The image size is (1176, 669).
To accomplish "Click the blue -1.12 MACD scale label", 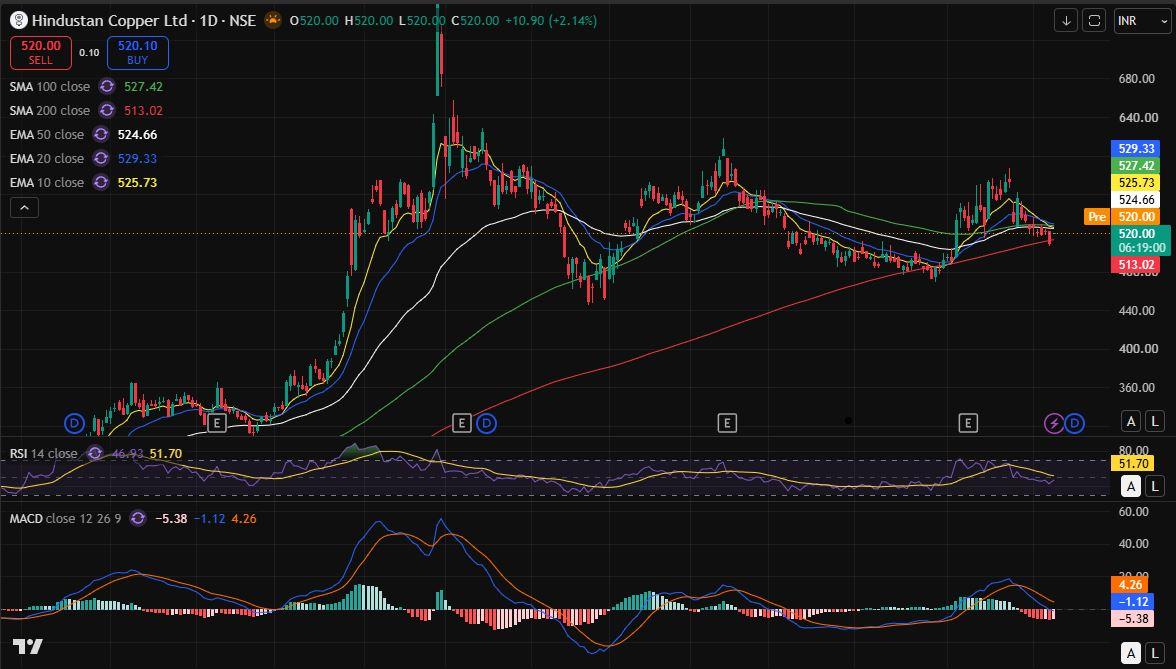I will pos(1132,602).
